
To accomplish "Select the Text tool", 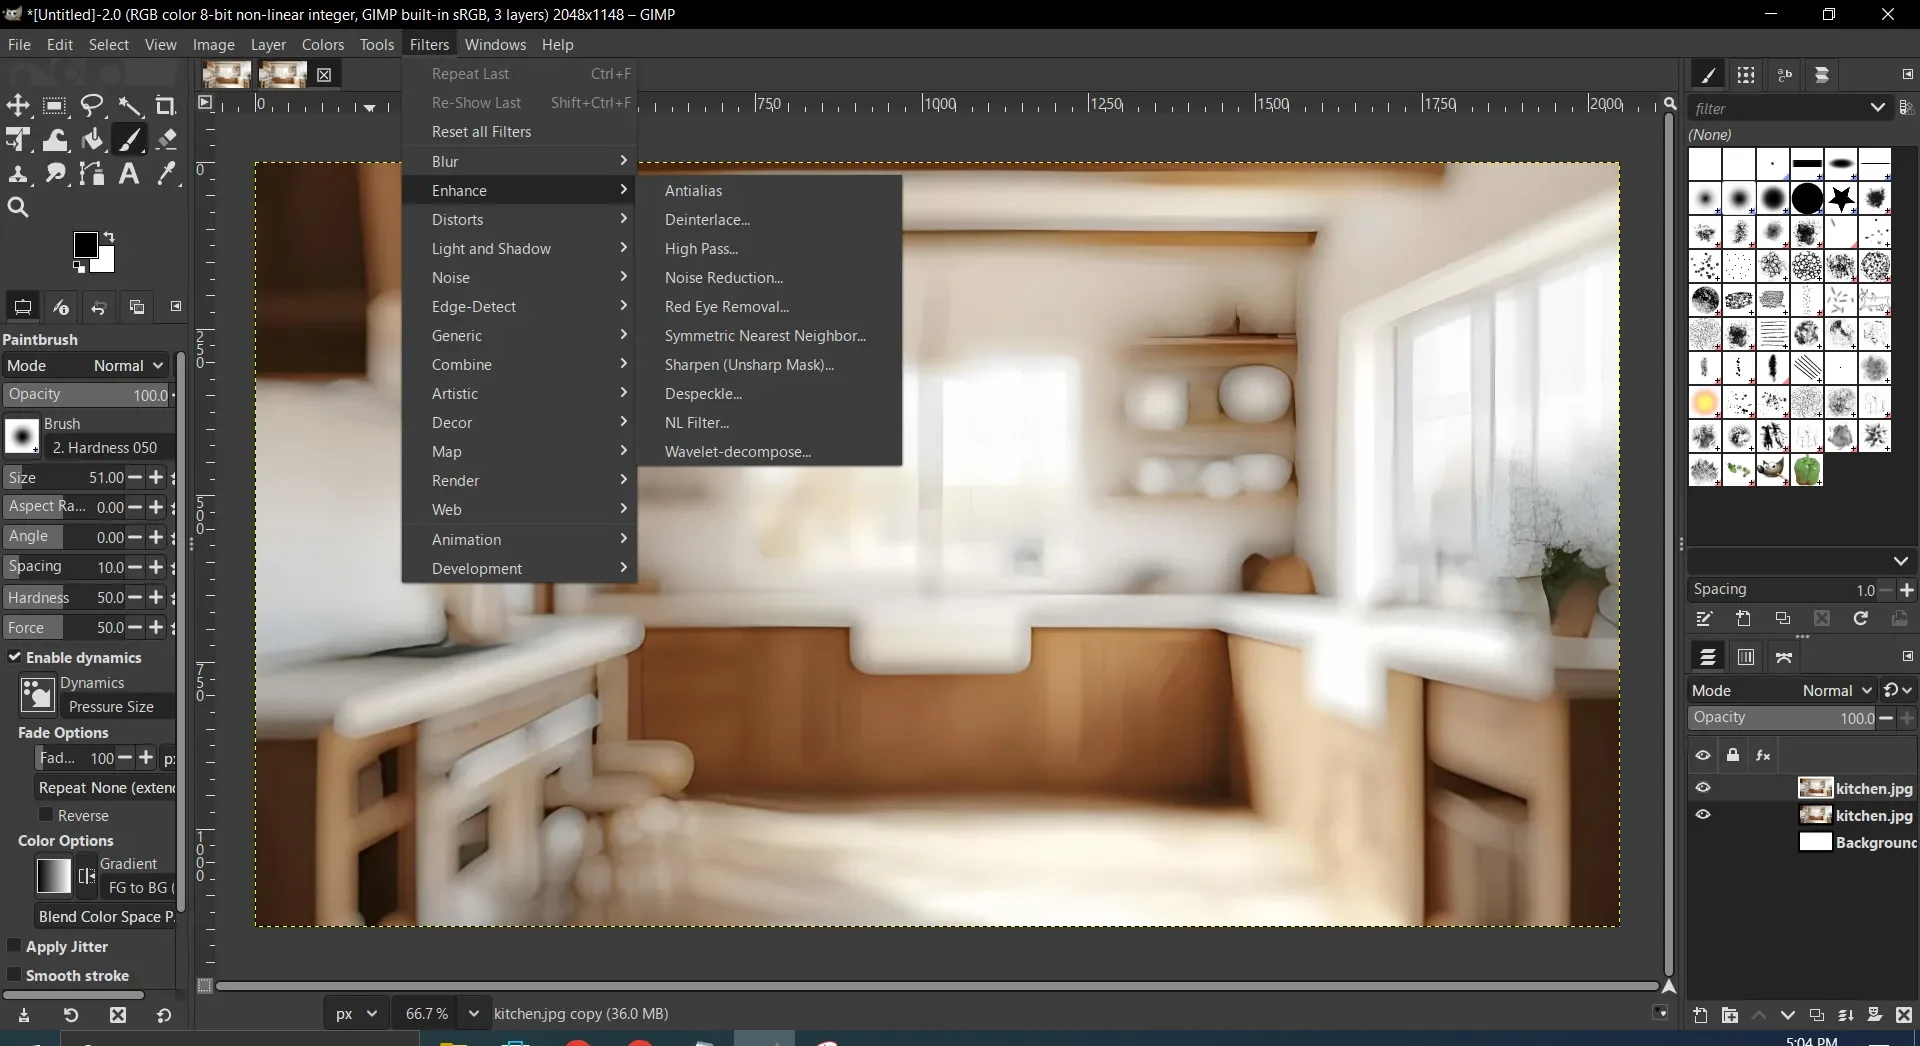I will tap(129, 174).
